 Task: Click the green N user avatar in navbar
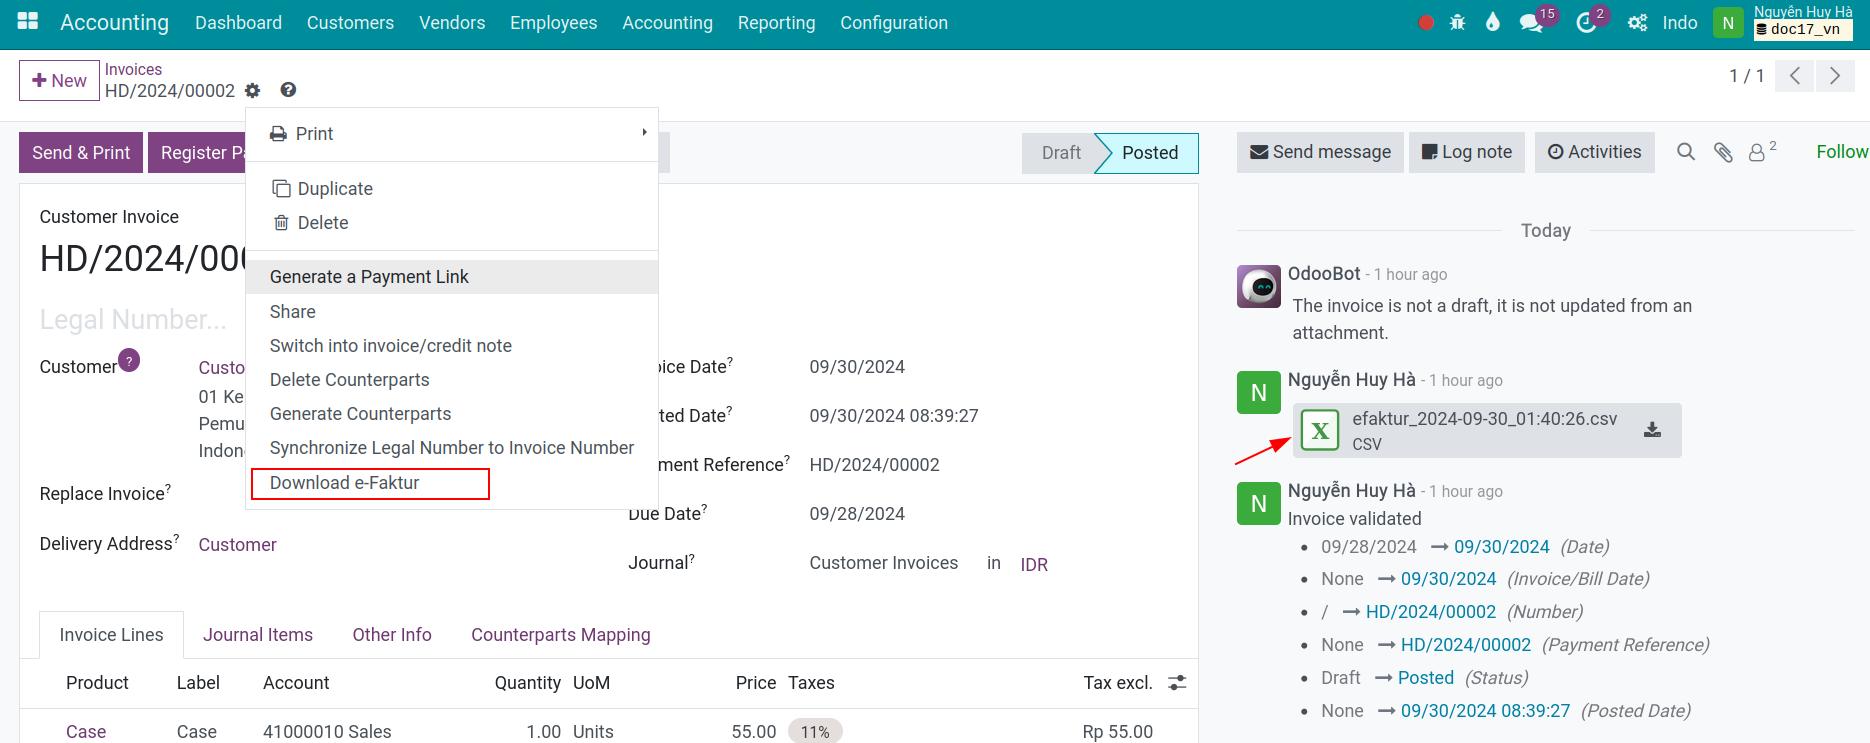point(1728,23)
